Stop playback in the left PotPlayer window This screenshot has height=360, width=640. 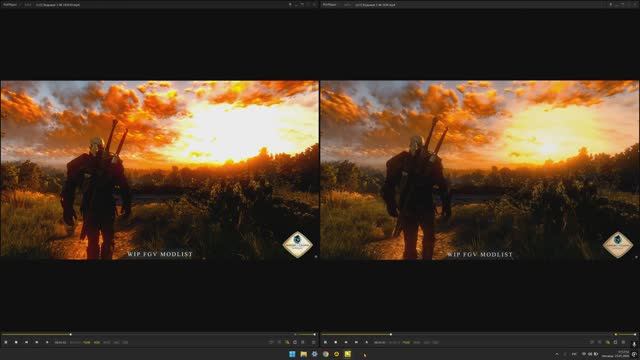click(x=16, y=342)
